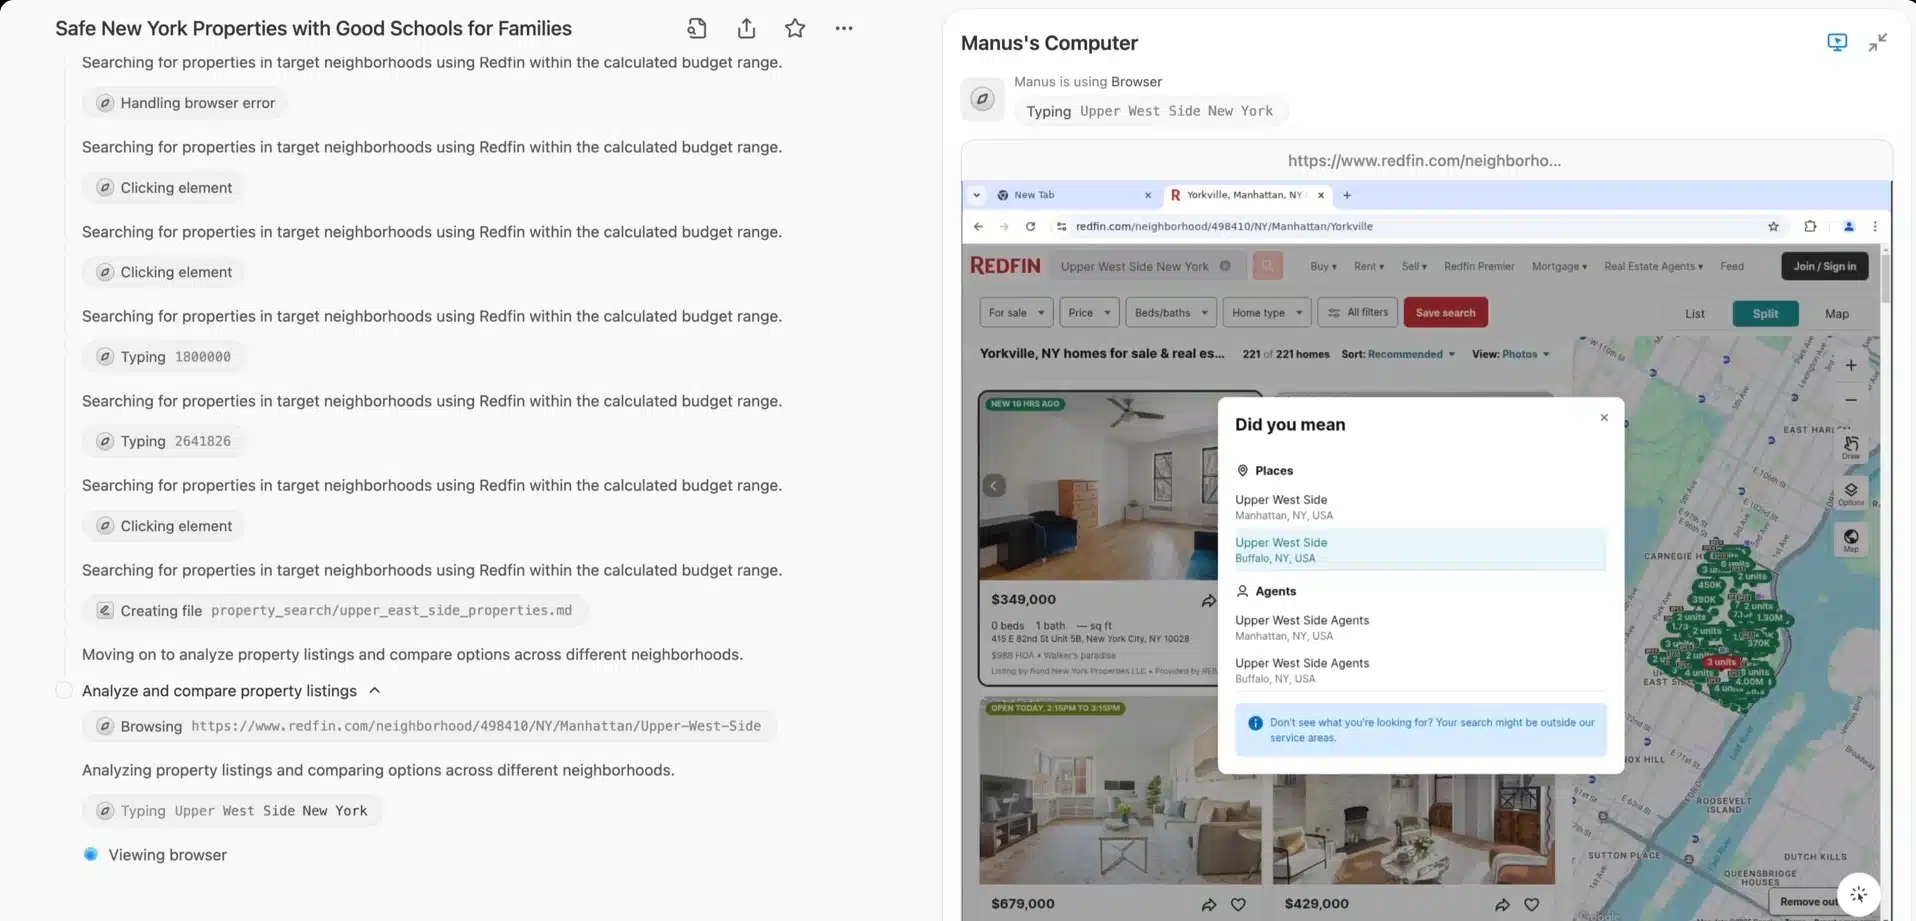
Task: Open the $679,000 listing photo
Action: [x=1120, y=790]
